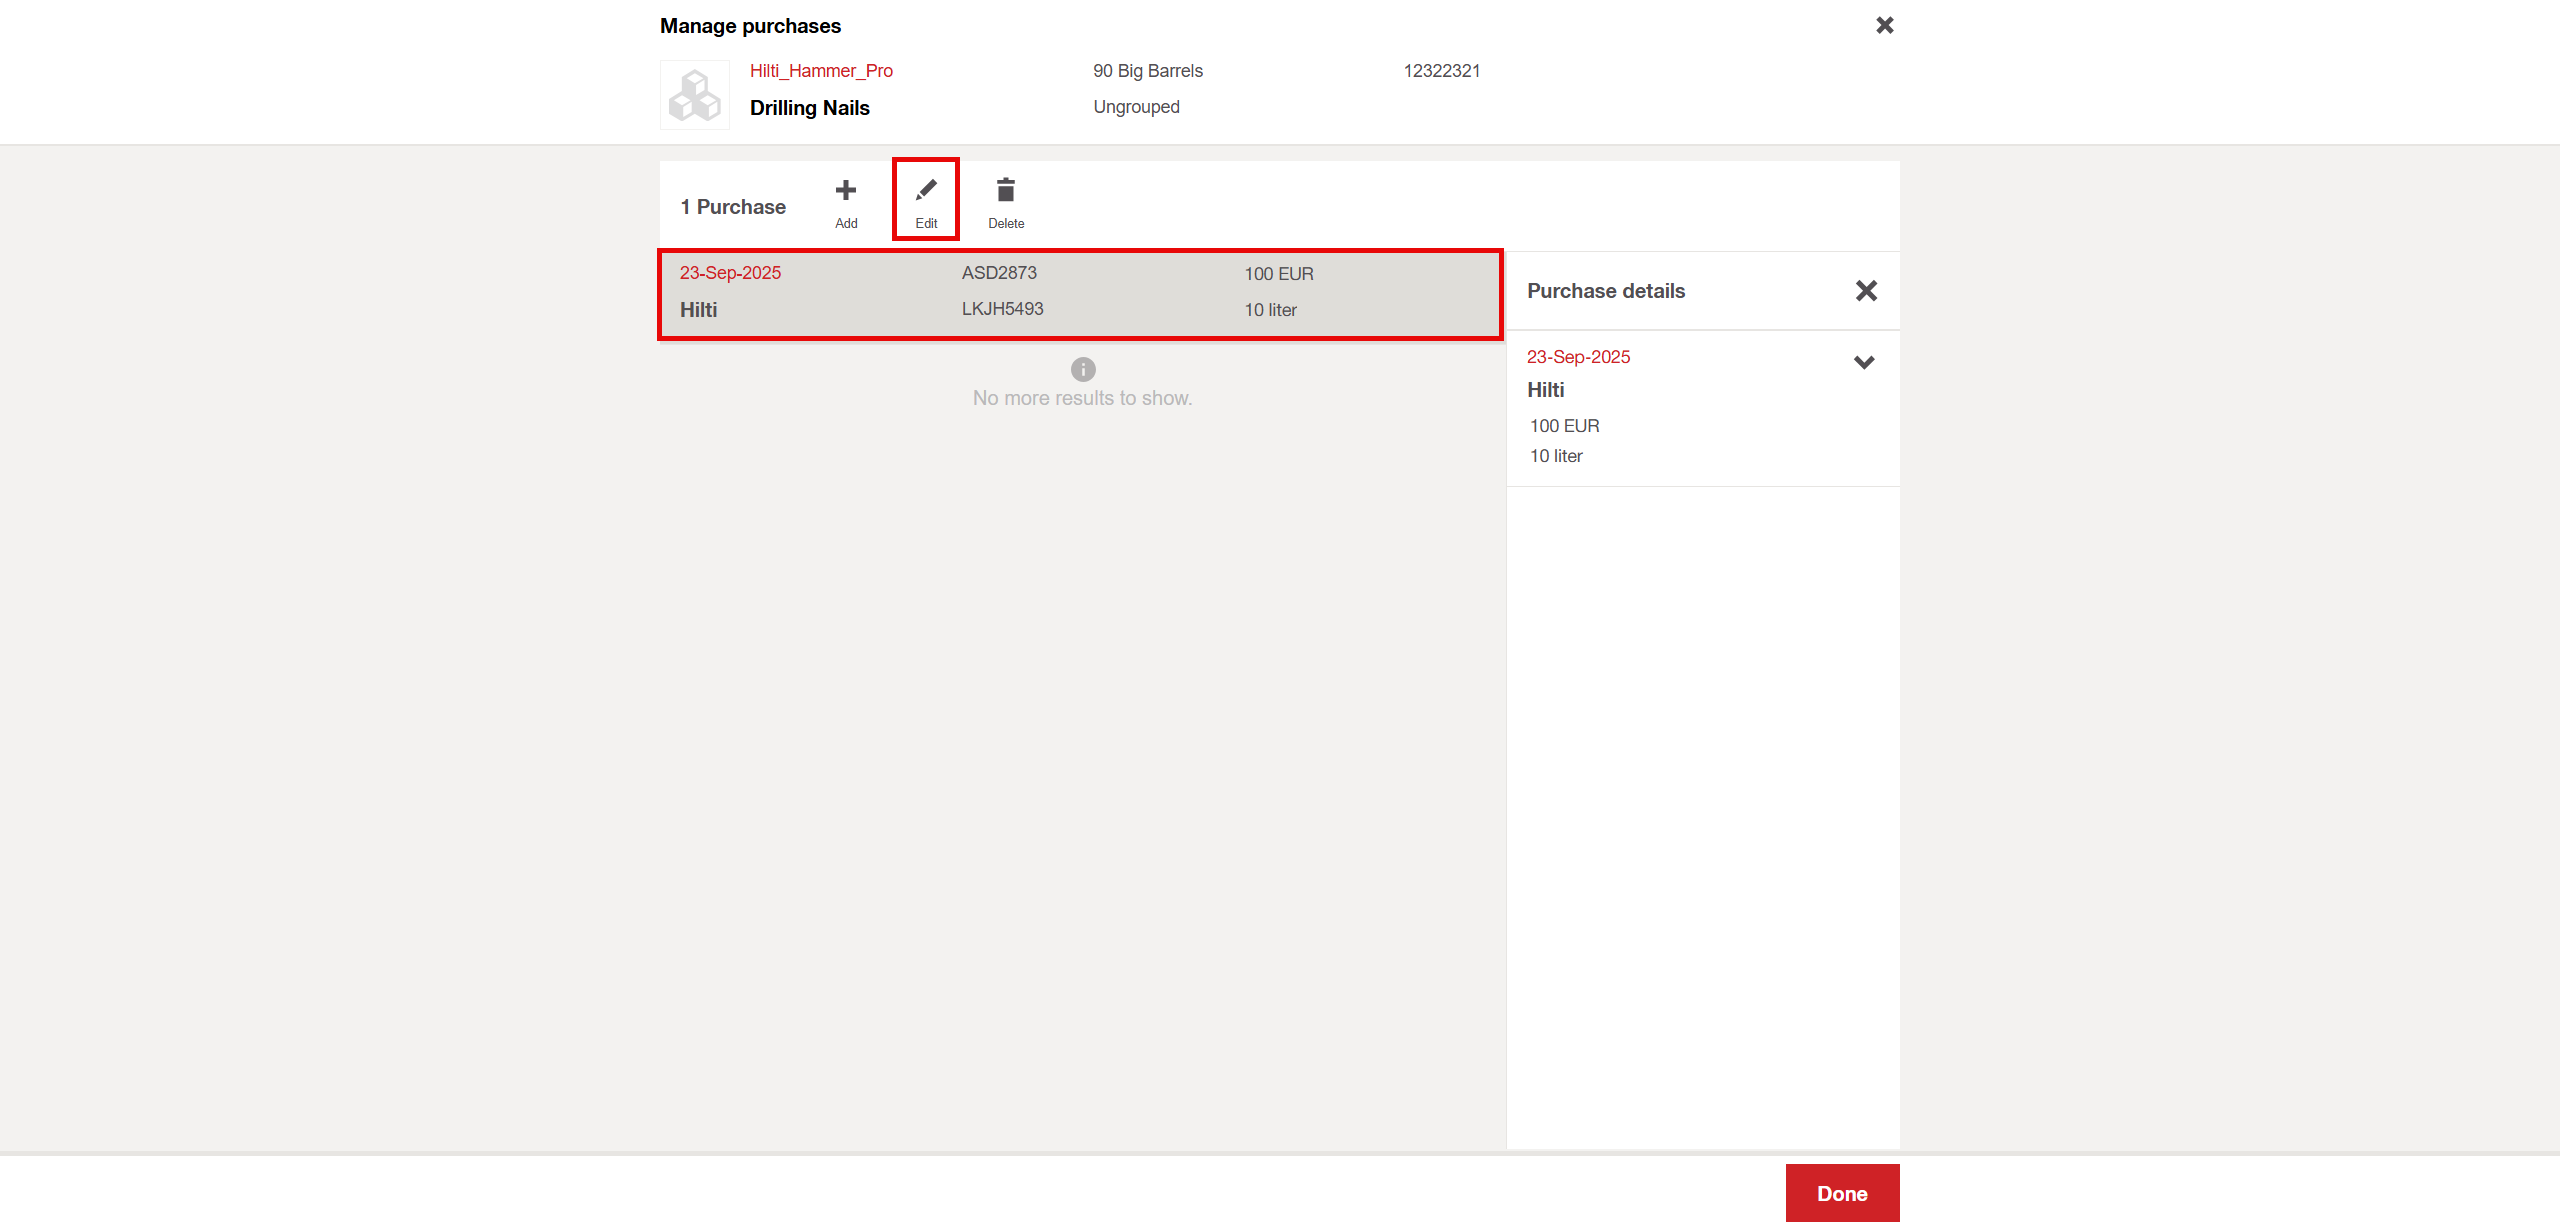This screenshot has width=2560, height=1229.
Task: Click the '1 Purchase' count label
Action: tap(733, 207)
